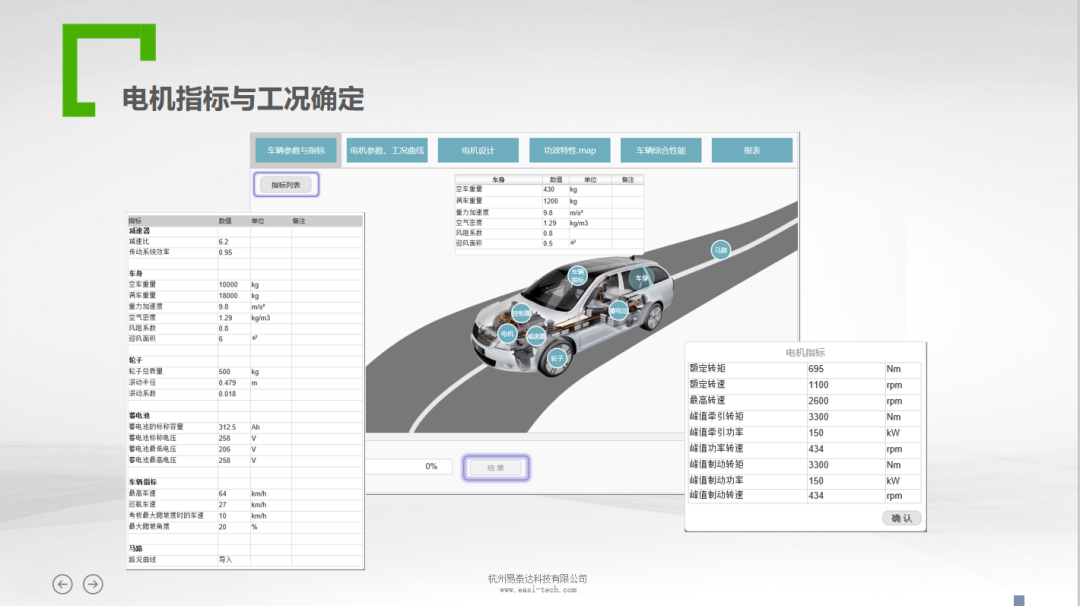
Task: Click the 0% progress bar
Action: tap(408, 466)
